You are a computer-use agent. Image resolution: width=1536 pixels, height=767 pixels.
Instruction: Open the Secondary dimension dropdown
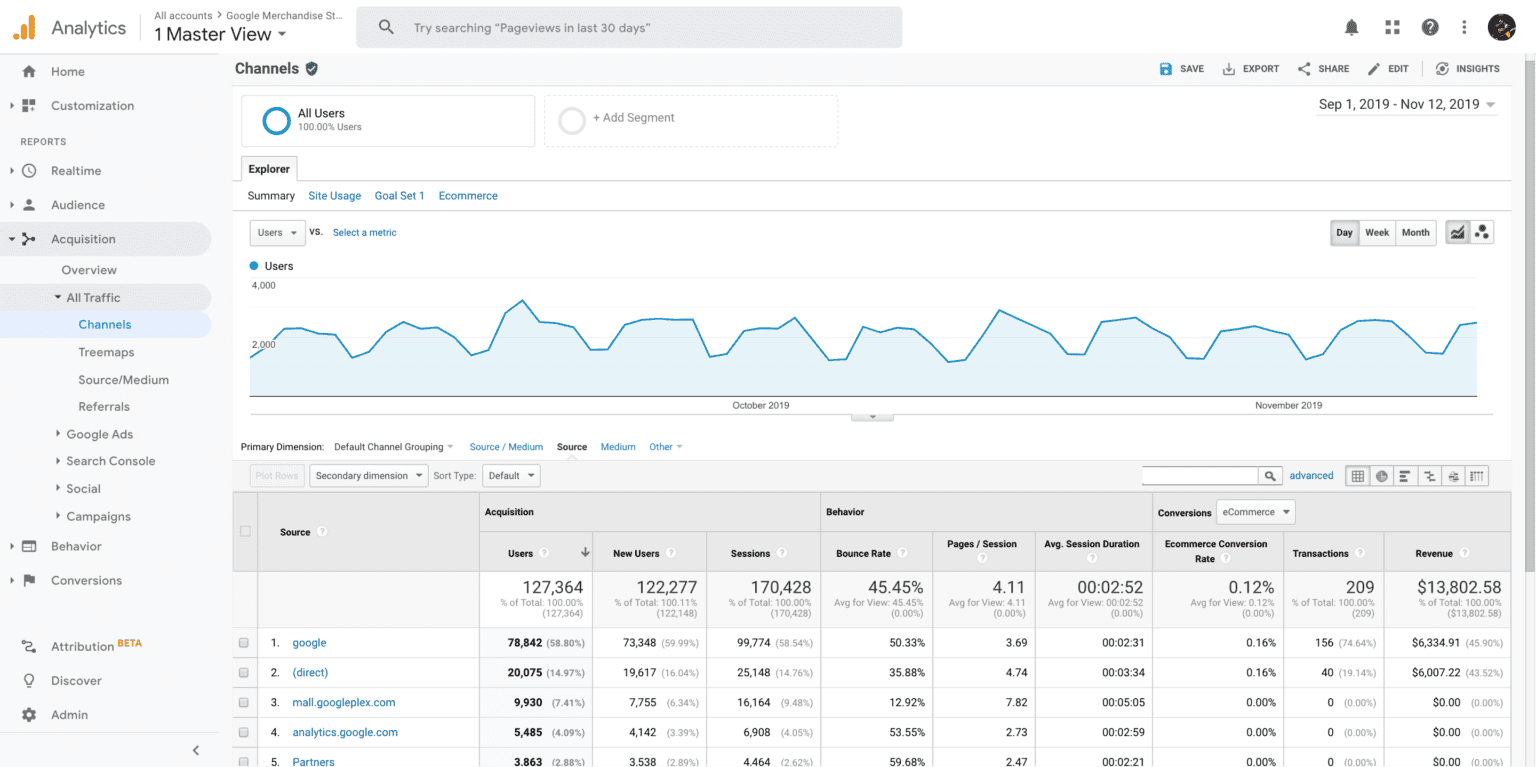pyautogui.click(x=369, y=476)
